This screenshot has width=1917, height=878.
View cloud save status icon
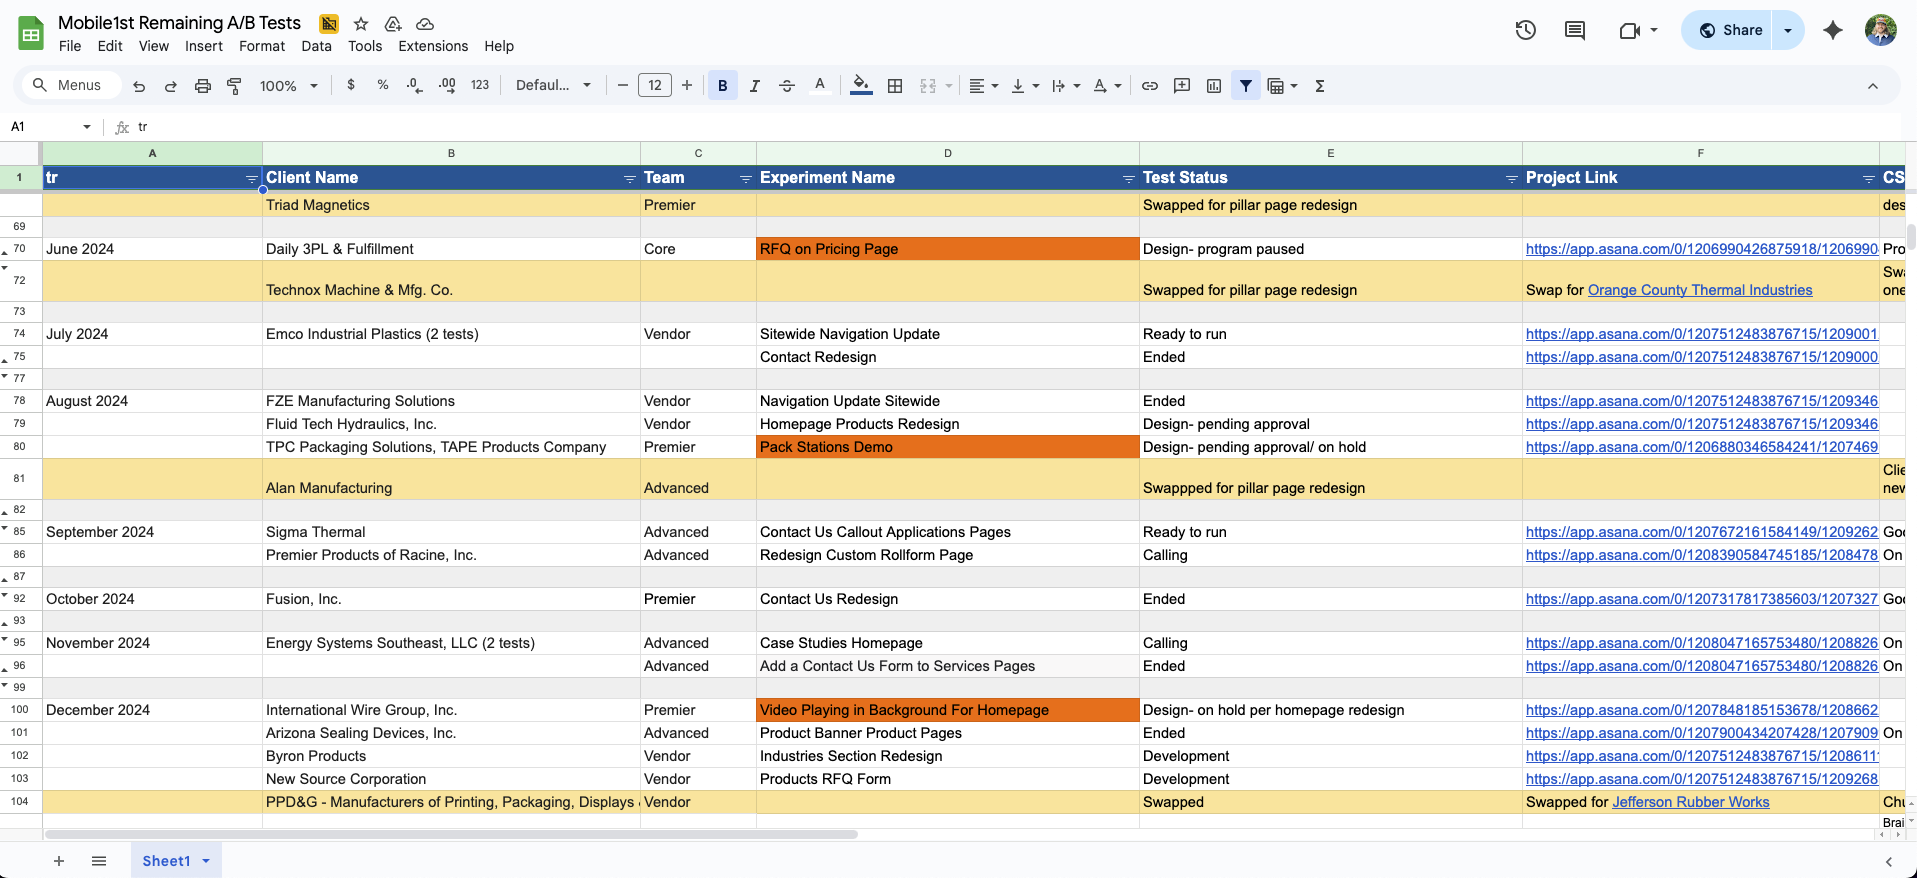[425, 24]
